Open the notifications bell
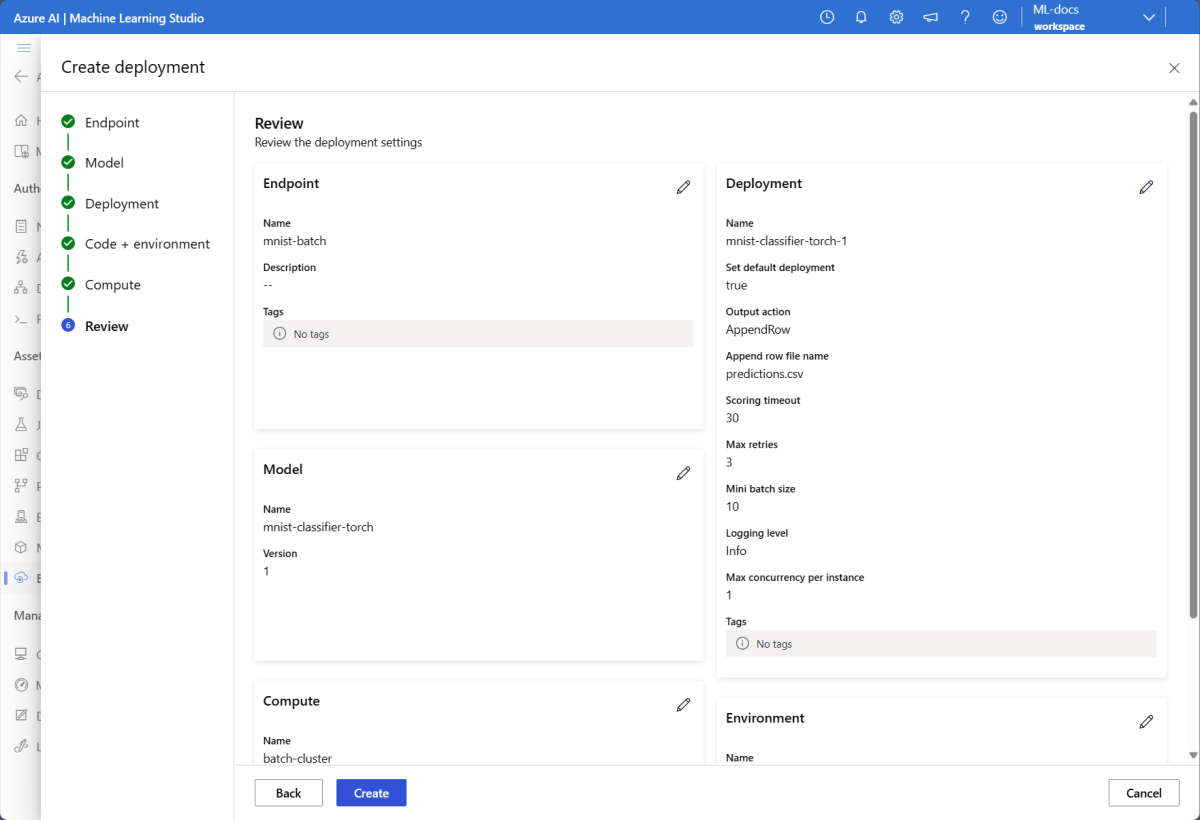 (x=861, y=17)
